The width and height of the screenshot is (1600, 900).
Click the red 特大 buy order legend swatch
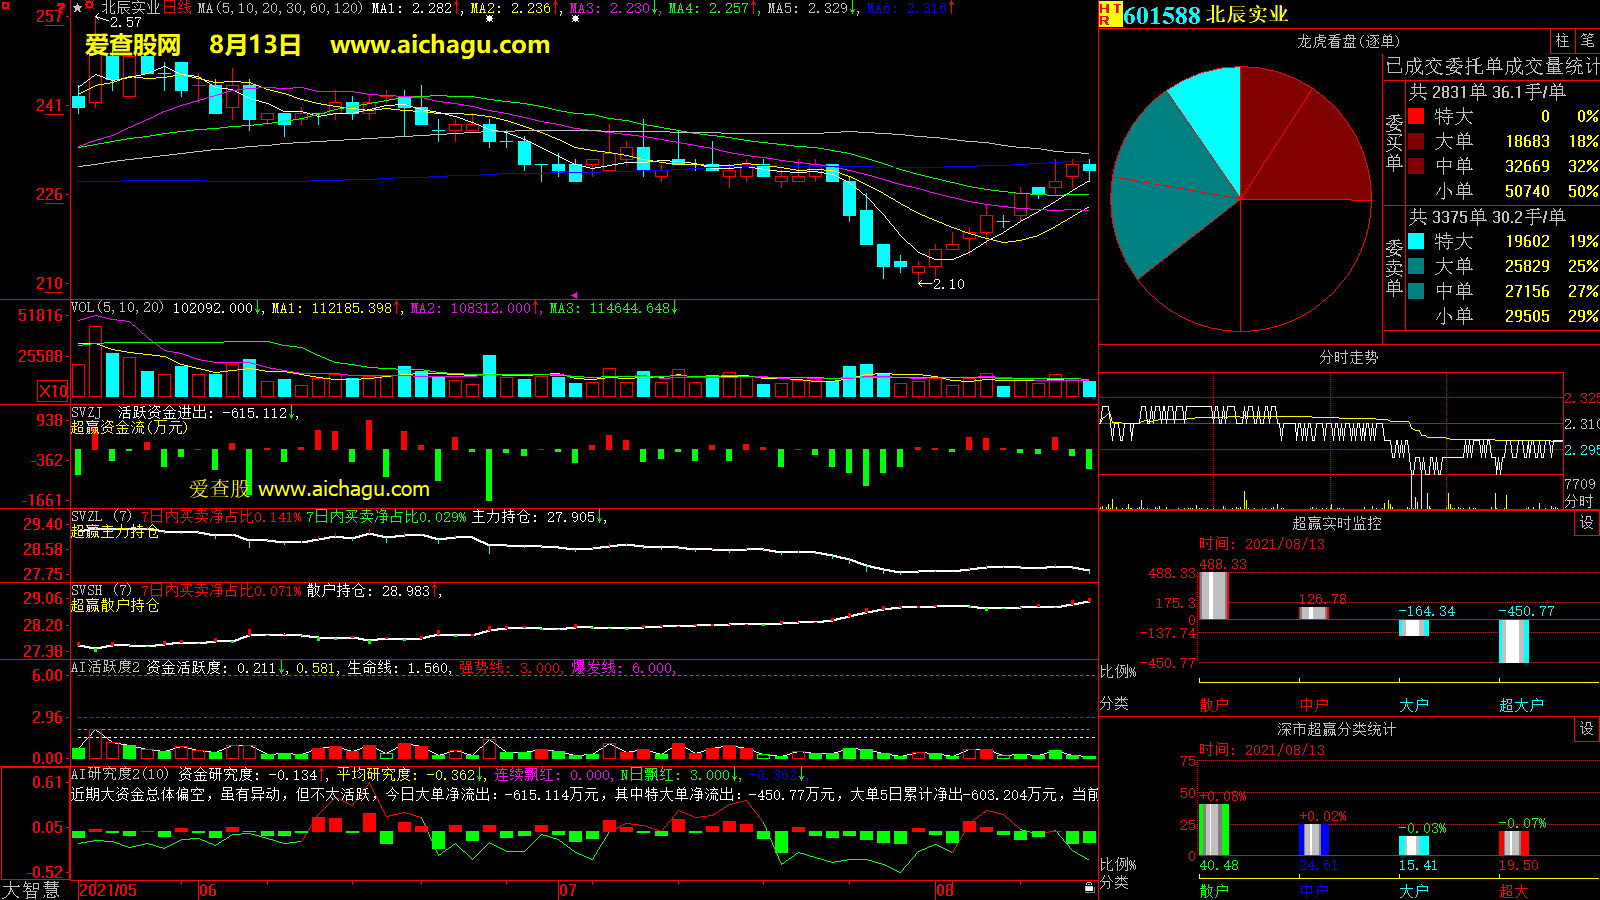pyautogui.click(x=1416, y=116)
